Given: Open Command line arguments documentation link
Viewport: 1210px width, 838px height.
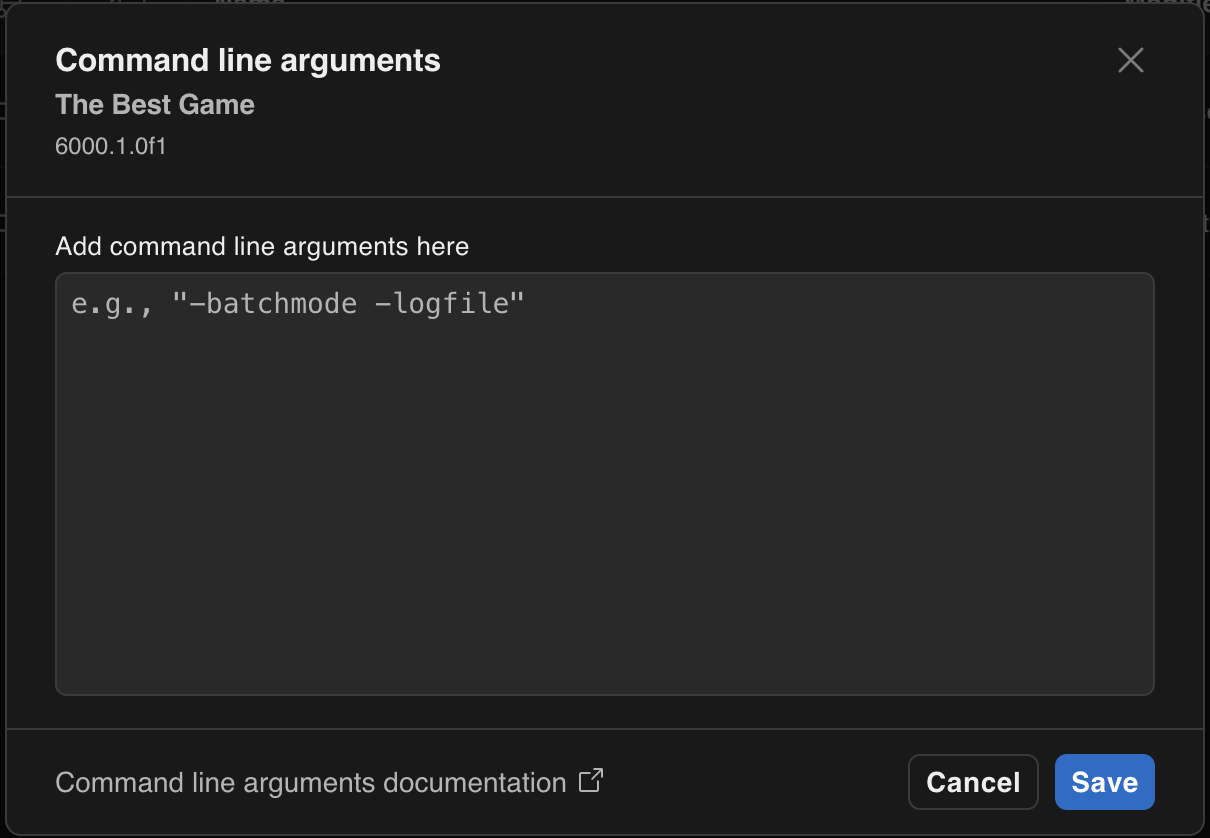Looking at the screenshot, I should (310, 782).
